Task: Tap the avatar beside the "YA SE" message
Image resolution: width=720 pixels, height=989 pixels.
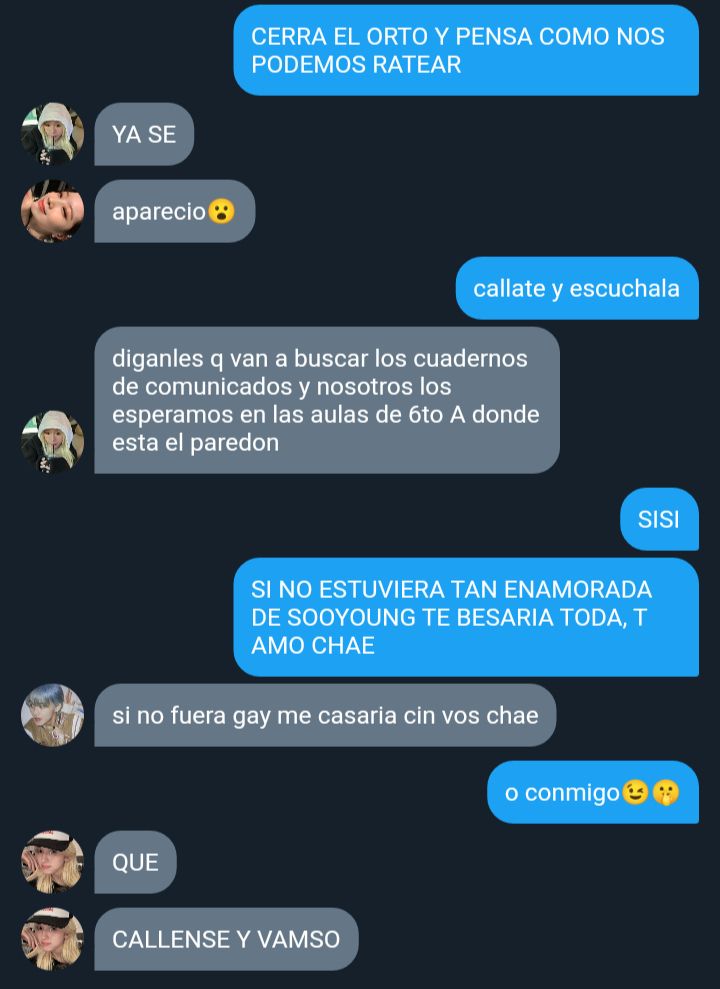Action: (52, 134)
